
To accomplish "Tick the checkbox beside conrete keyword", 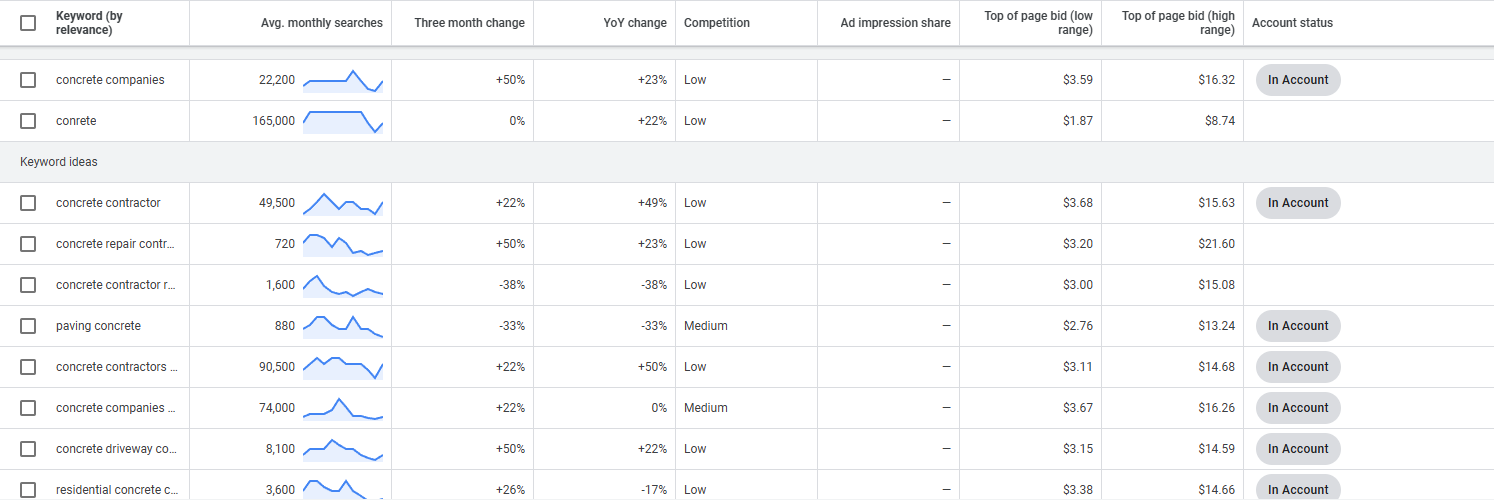I will click(x=28, y=121).
